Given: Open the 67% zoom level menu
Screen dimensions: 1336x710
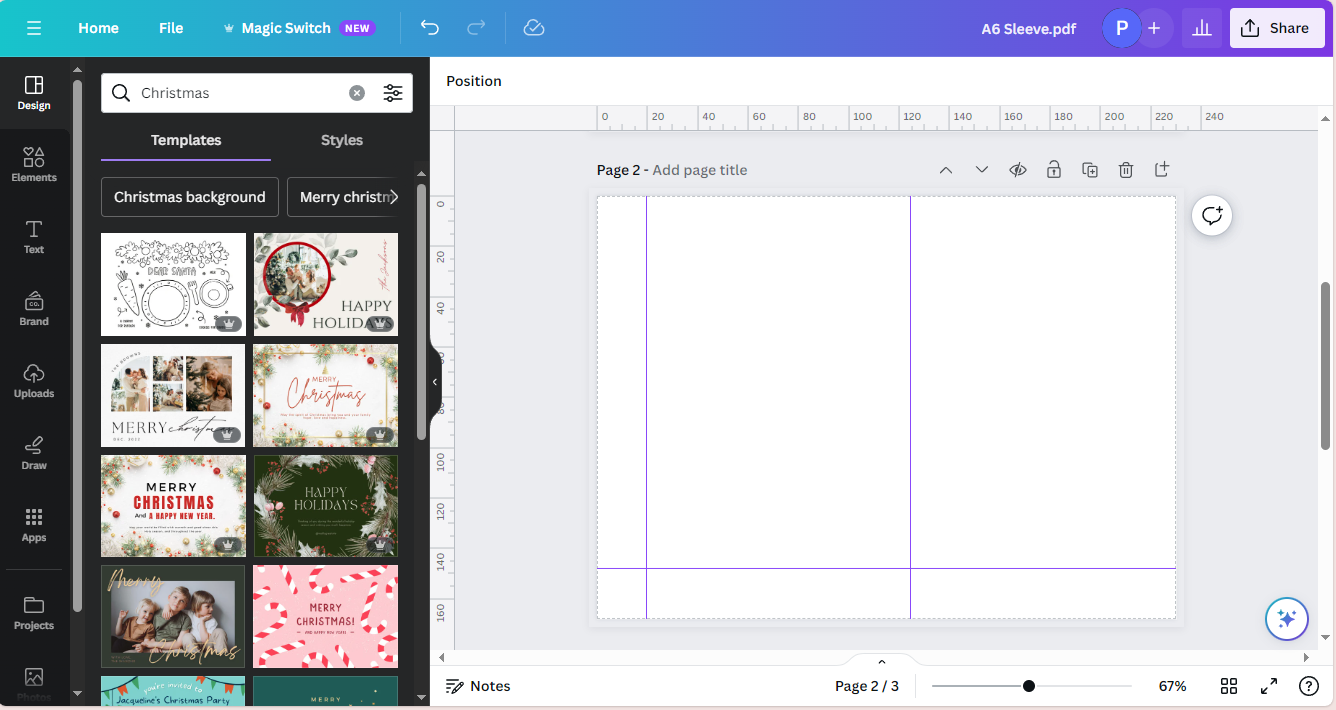Looking at the screenshot, I should pos(1172,686).
